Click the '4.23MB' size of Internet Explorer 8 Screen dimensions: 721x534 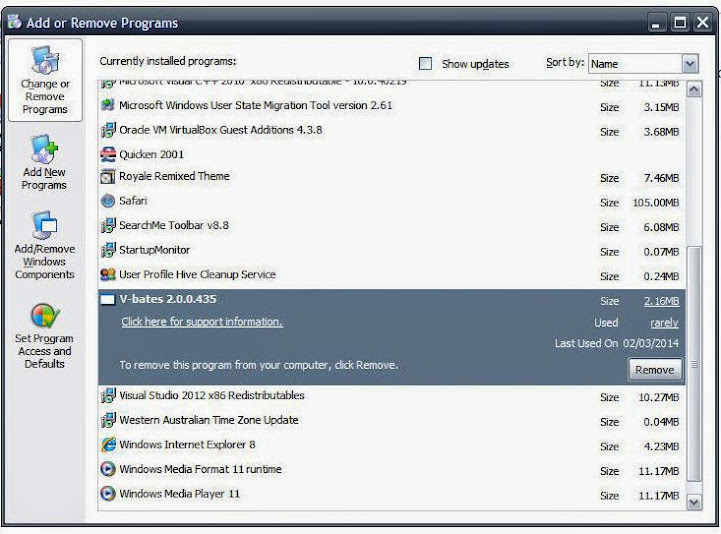[661, 447]
